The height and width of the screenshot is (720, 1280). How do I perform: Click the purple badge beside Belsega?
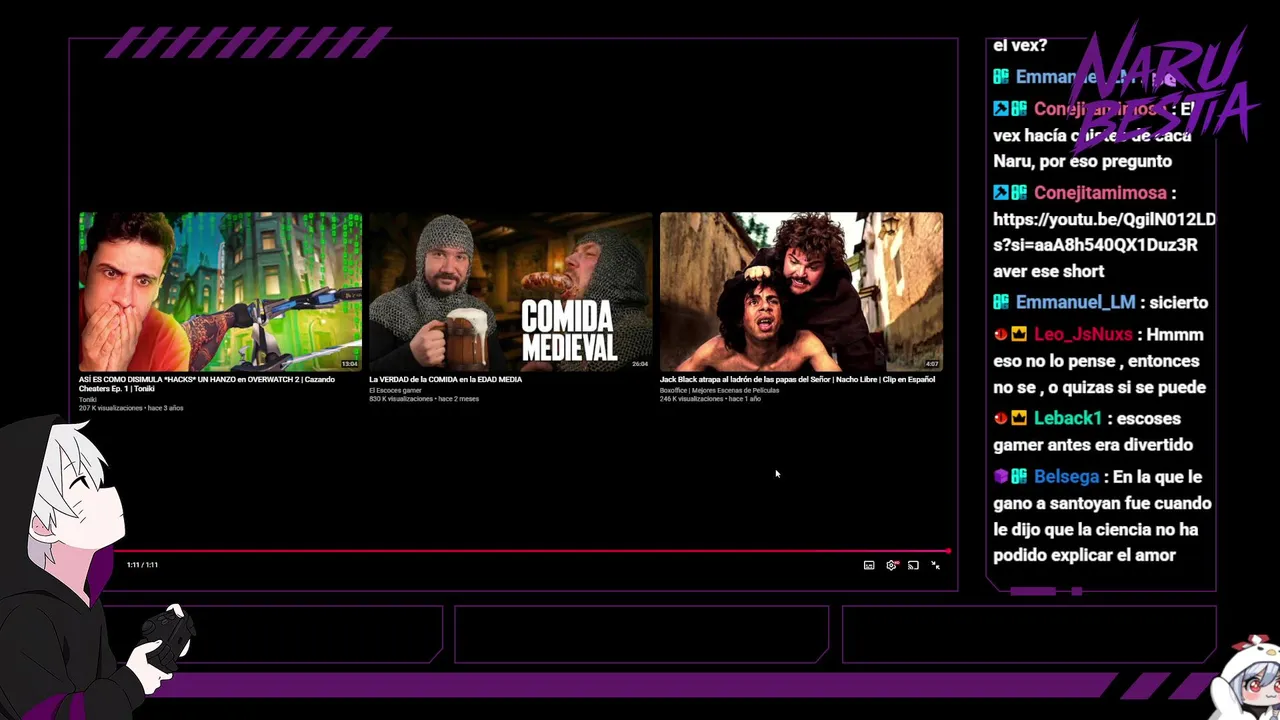pos(1000,476)
